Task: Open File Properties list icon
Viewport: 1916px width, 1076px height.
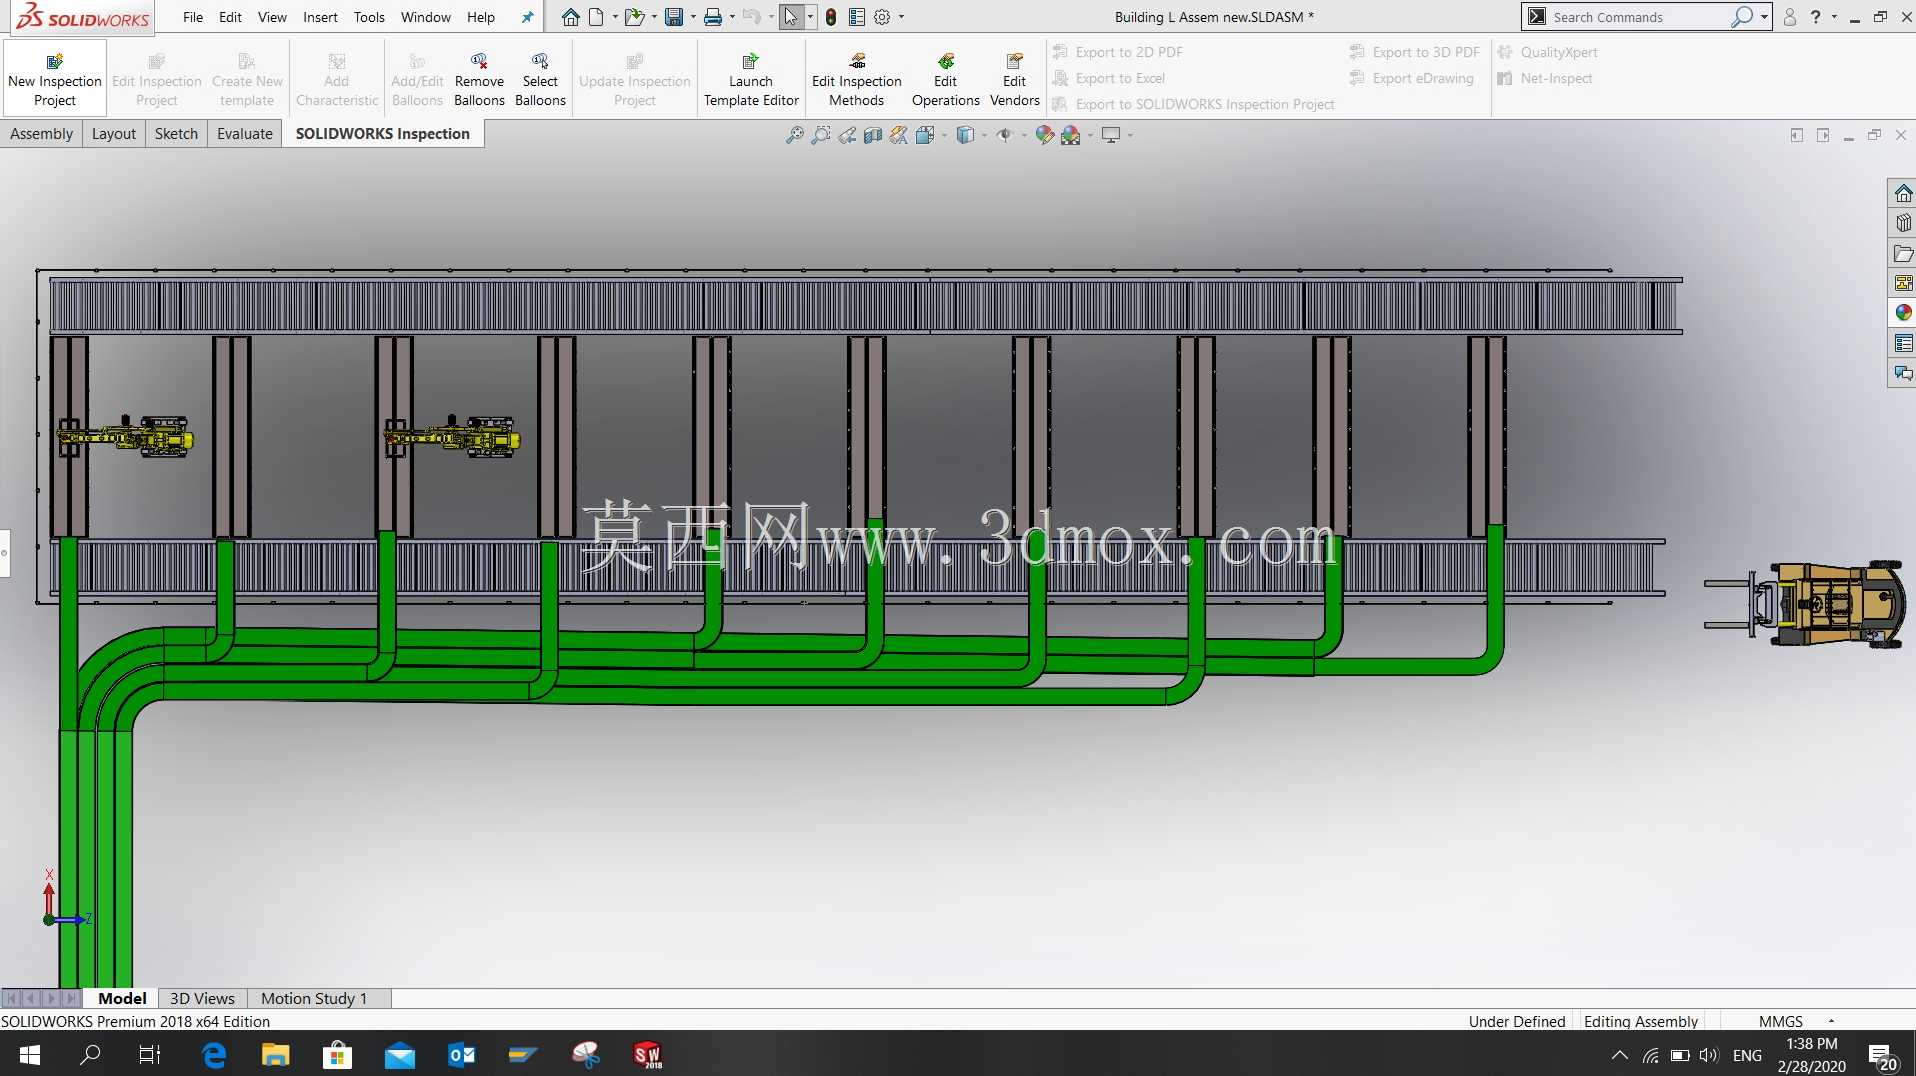Action: click(857, 17)
